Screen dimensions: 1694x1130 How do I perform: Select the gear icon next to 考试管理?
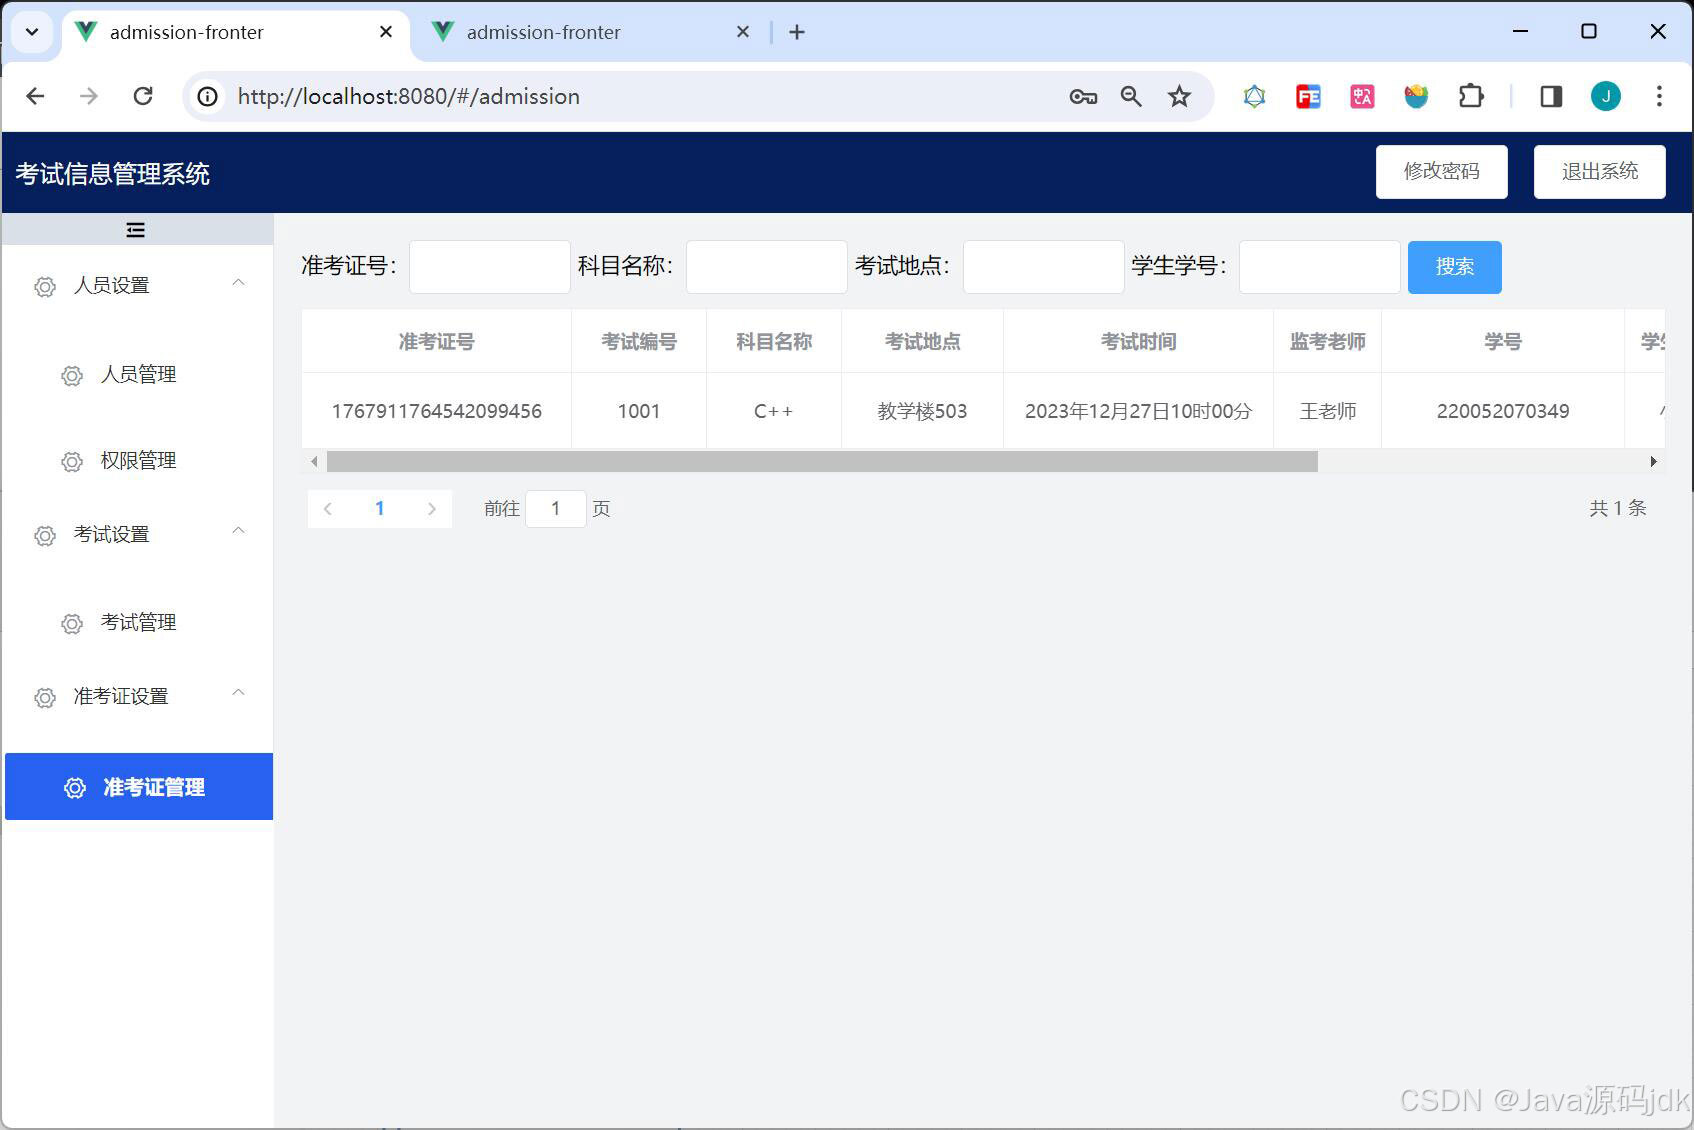[71, 622]
